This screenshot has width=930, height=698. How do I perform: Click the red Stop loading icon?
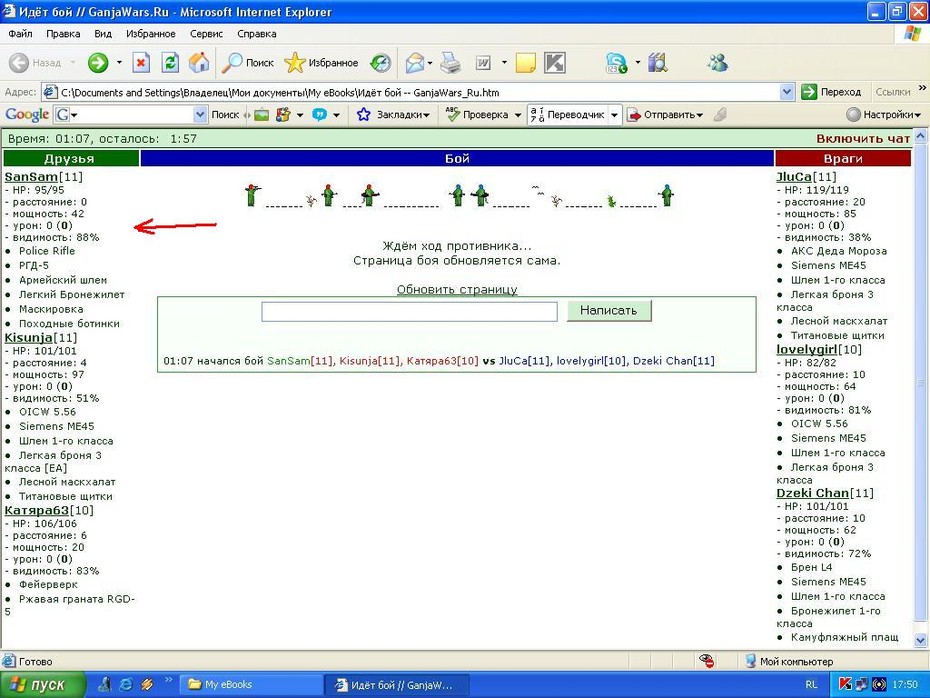[x=141, y=62]
